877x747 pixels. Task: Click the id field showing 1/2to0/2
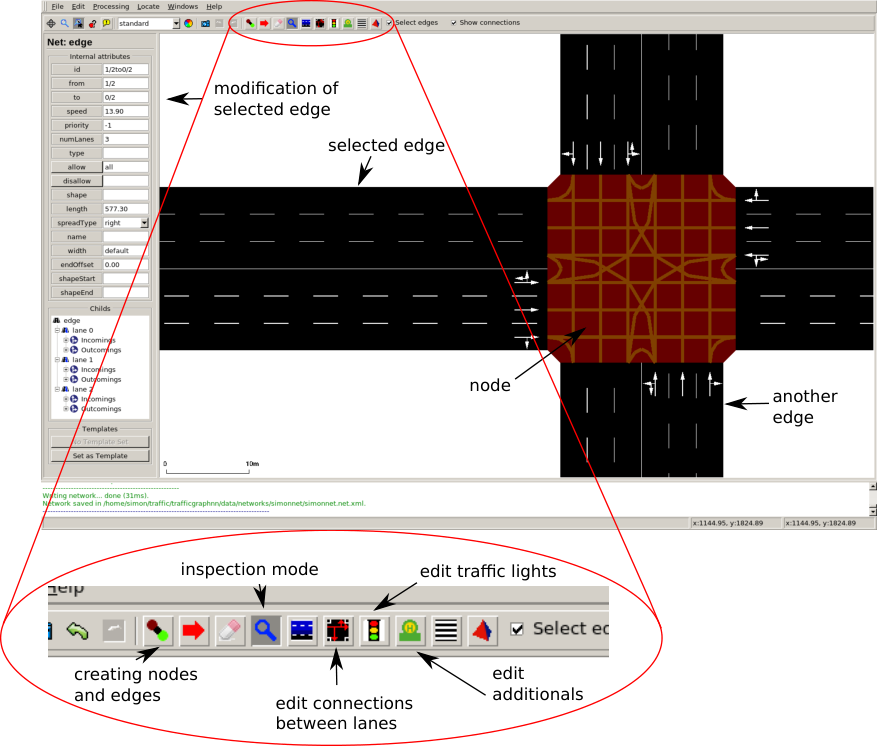pos(126,69)
